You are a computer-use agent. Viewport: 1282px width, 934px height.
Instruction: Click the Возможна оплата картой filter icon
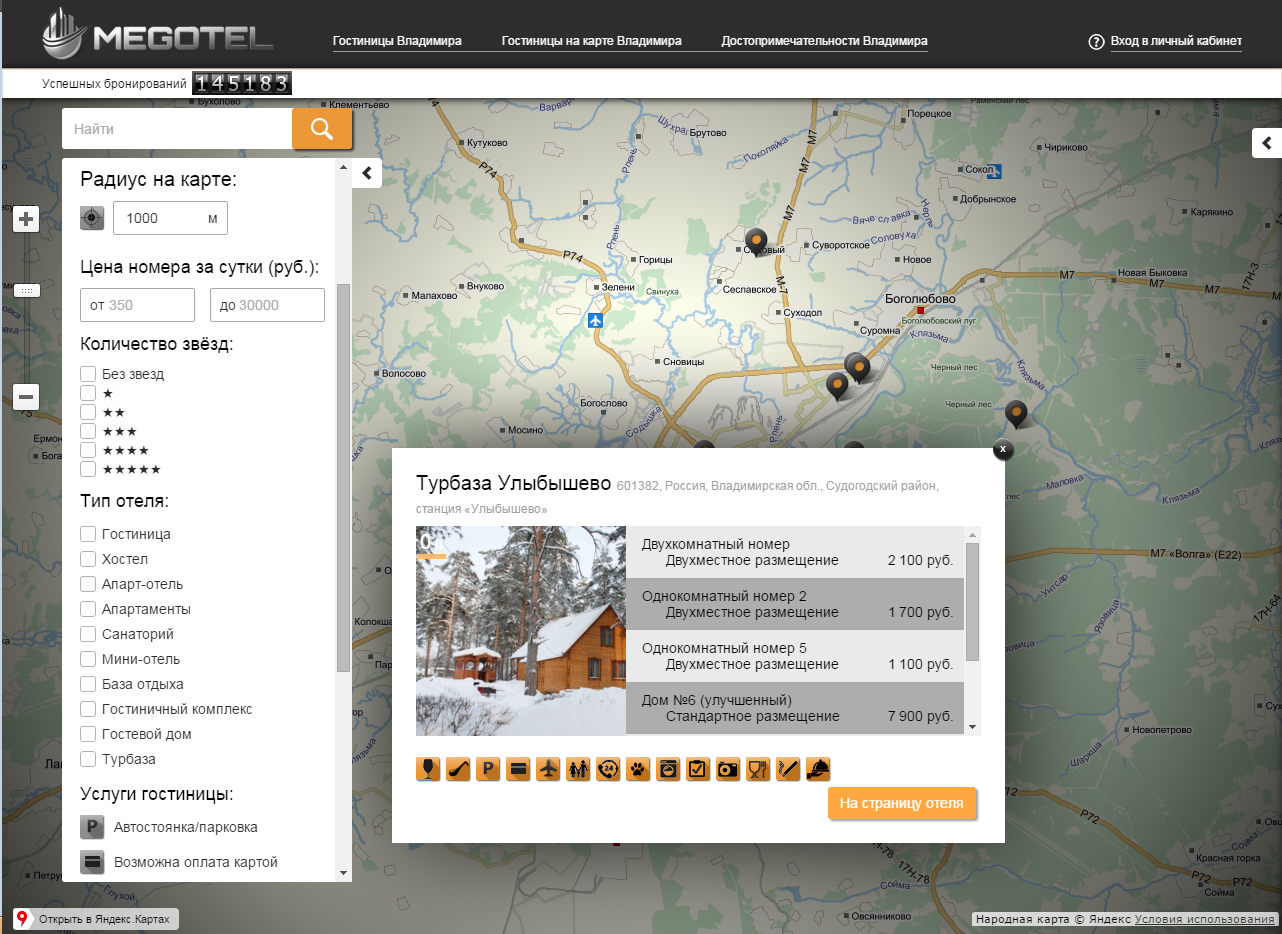92,861
